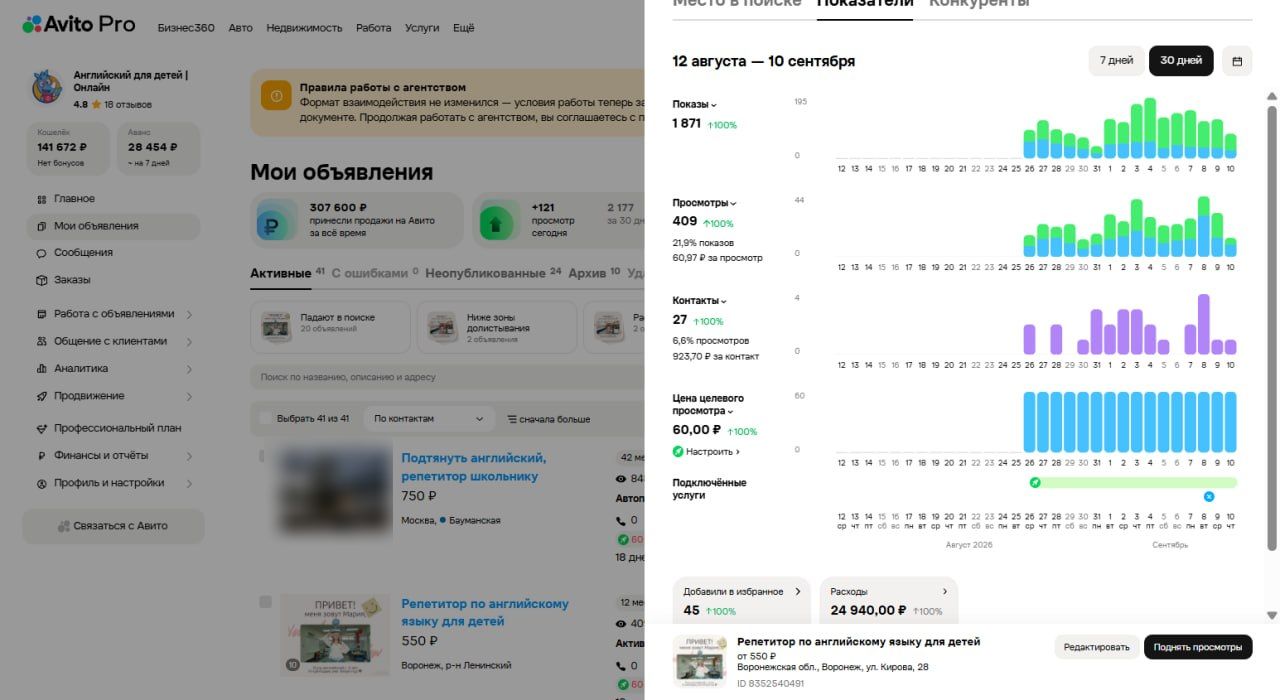The height and width of the screenshot is (700, 1280).
Task: Switch to the Показатели tab
Action: point(865,4)
